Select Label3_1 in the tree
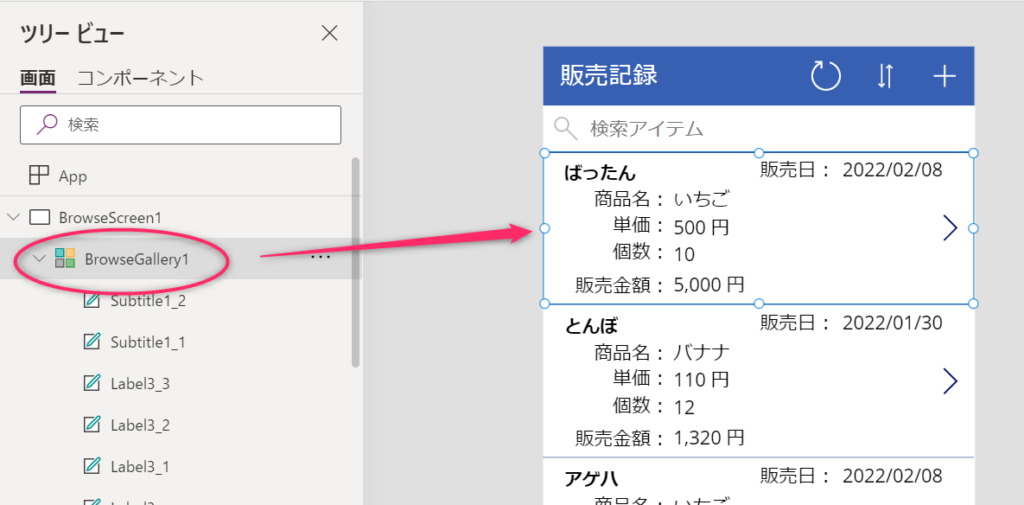 point(140,467)
